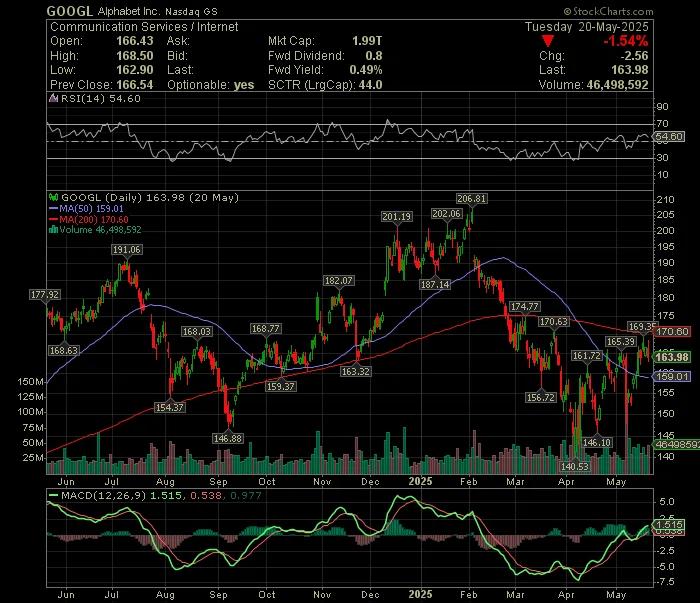
Task: Click the SCTR (LrgCap) value 44.0
Action: point(371,85)
